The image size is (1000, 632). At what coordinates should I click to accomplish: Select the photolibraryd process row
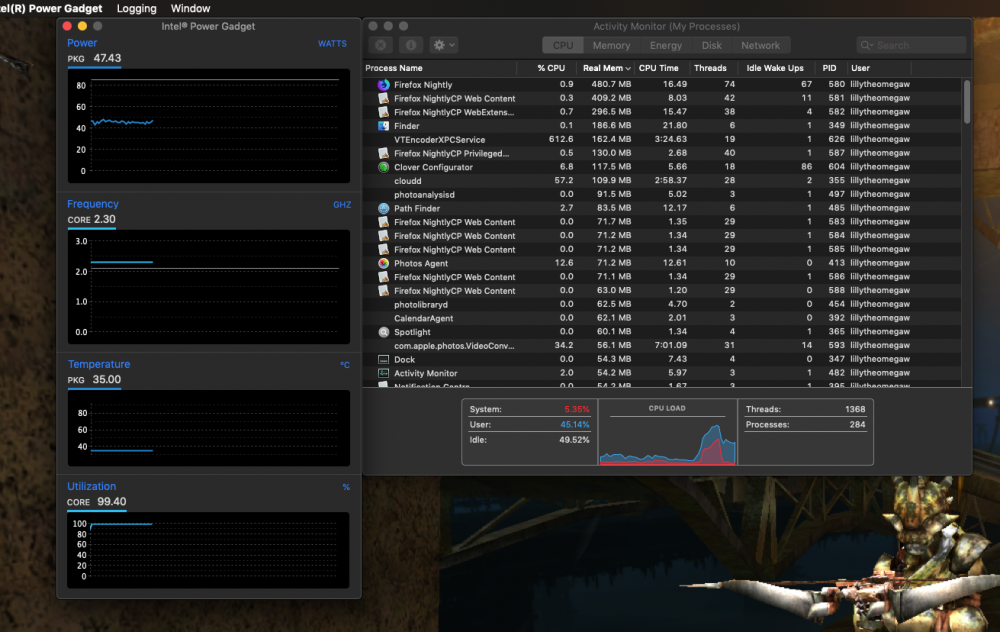pos(662,304)
